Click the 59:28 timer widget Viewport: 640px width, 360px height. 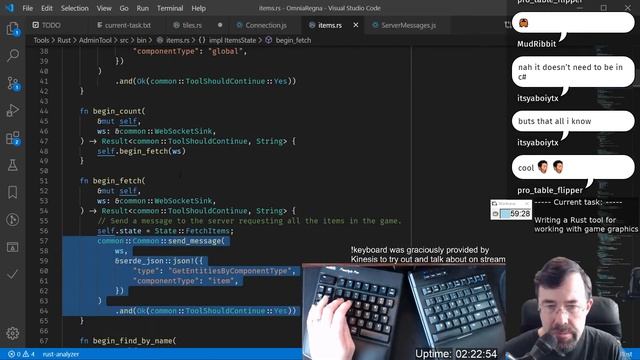click(511, 210)
